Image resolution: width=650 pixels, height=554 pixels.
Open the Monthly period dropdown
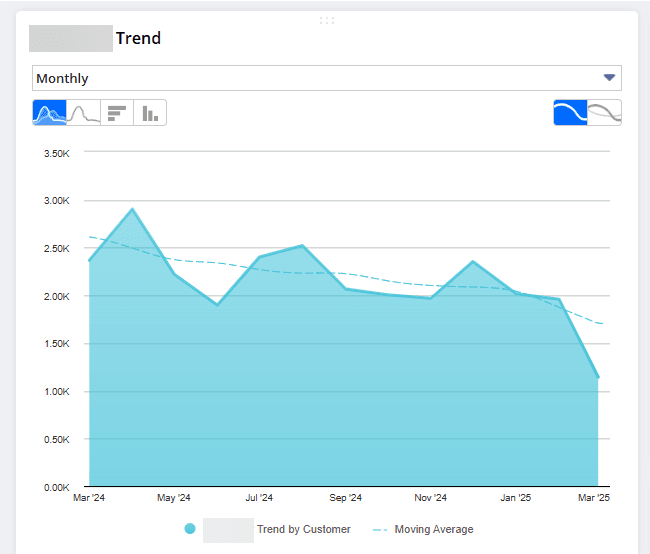pyautogui.click(x=327, y=78)
